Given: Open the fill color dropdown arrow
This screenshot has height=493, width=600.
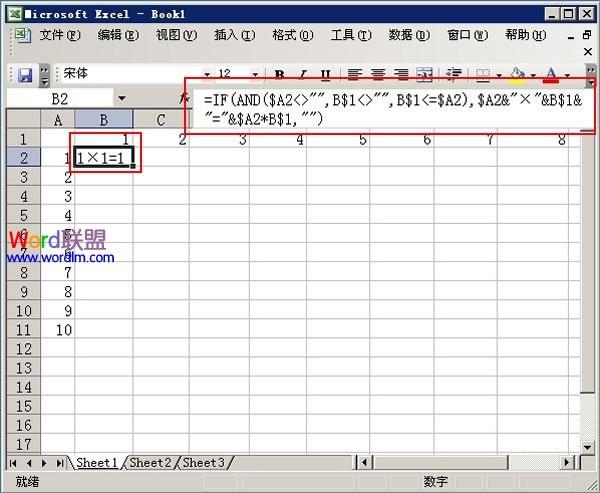Looking at the screenshot, I should pos(533,75).
